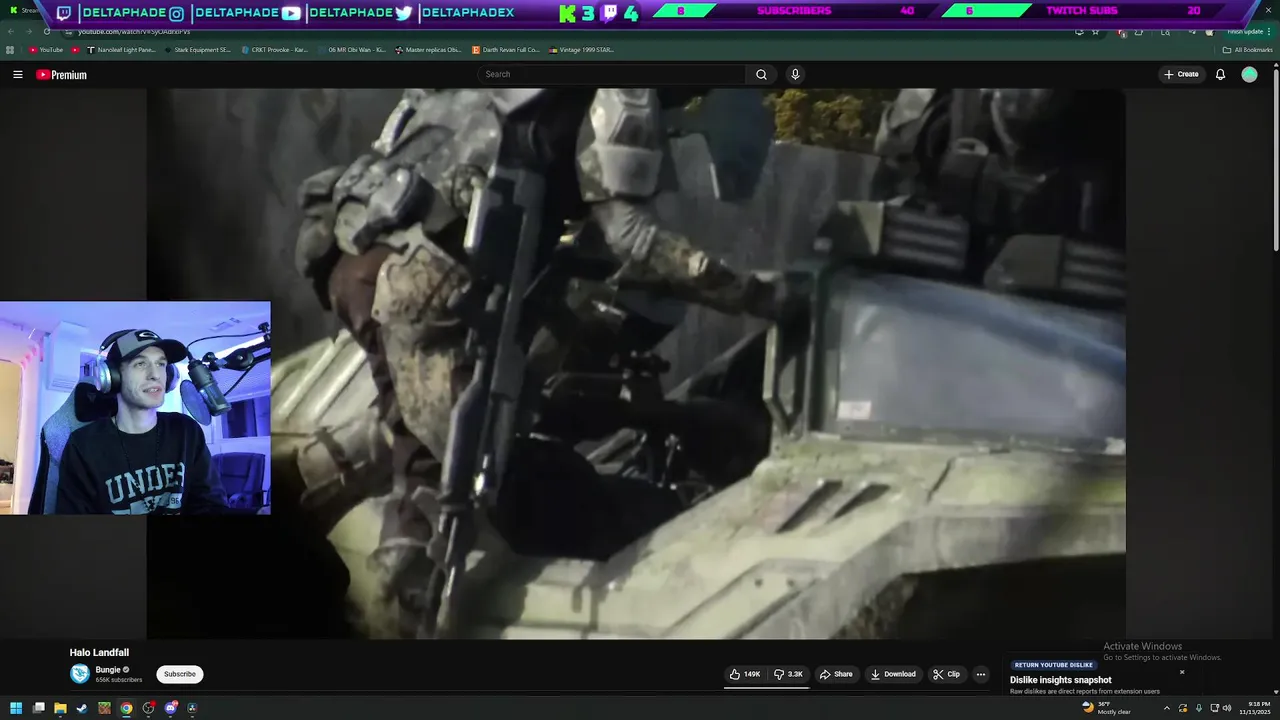
Task: Click the Return YouTube Dislike badge
Action: point(1053,665)
